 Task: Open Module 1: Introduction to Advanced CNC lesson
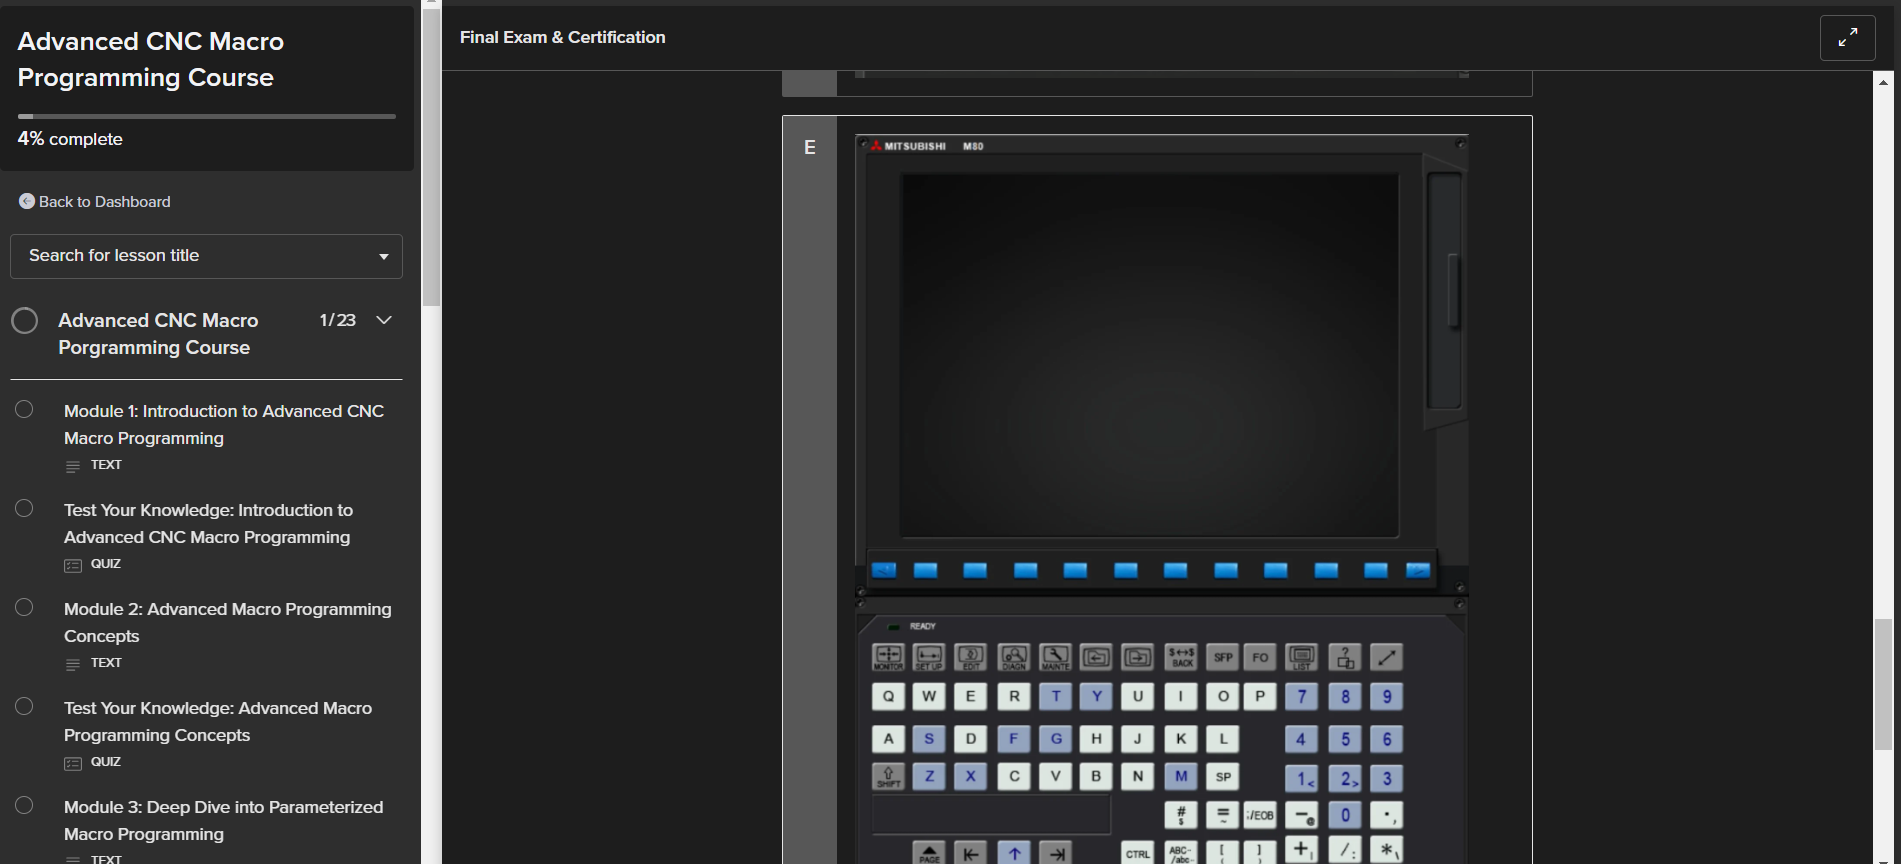[x=224, y=424]
